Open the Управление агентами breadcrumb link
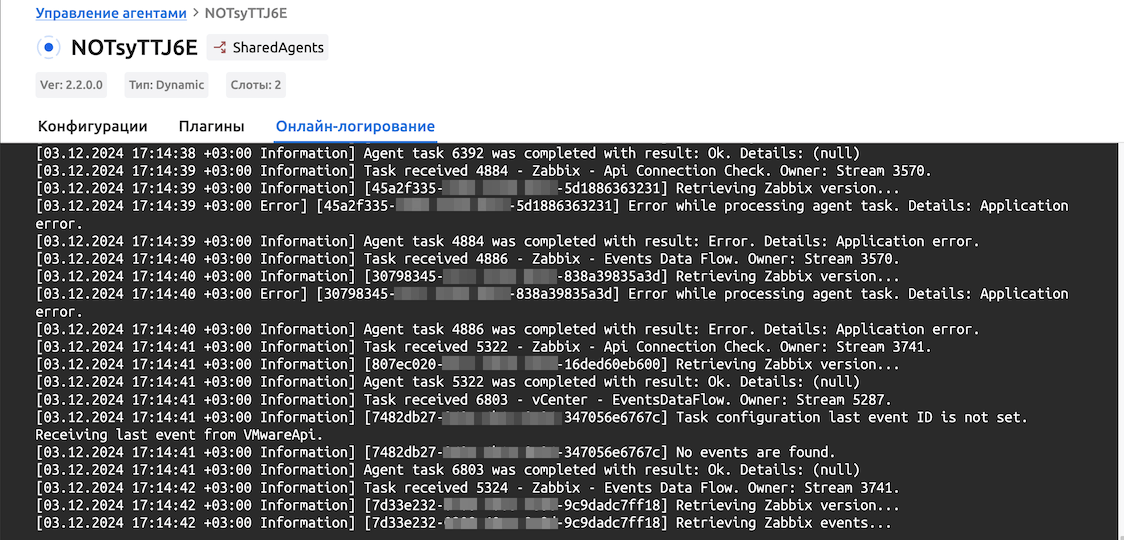The height and width of the screenshot is (540, 1124). click(111, 14)
